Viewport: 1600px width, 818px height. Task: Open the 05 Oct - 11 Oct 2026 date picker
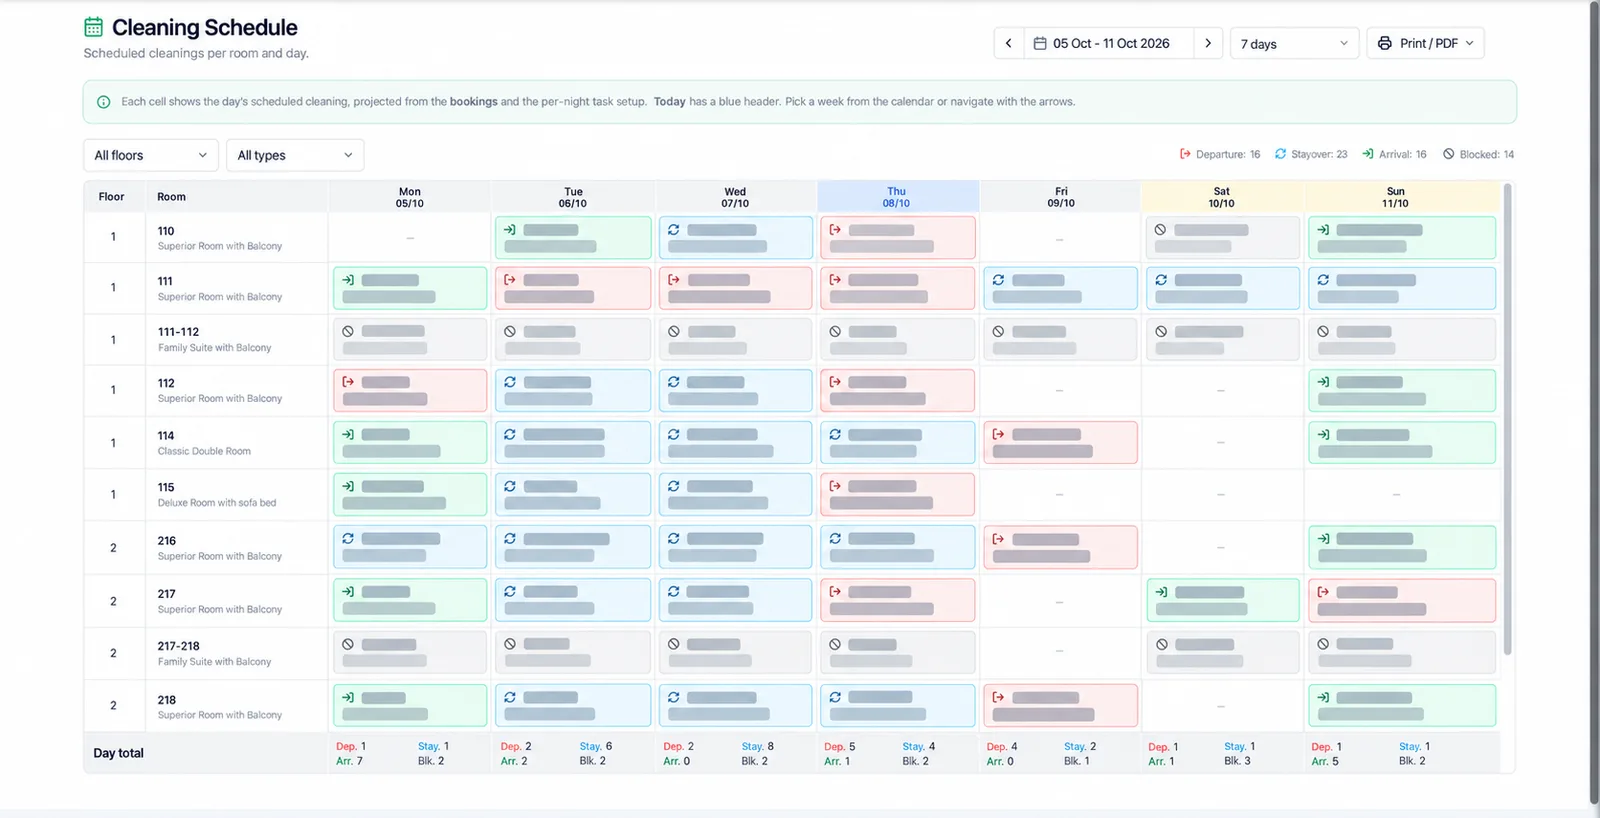click(x=1109, y=43)
